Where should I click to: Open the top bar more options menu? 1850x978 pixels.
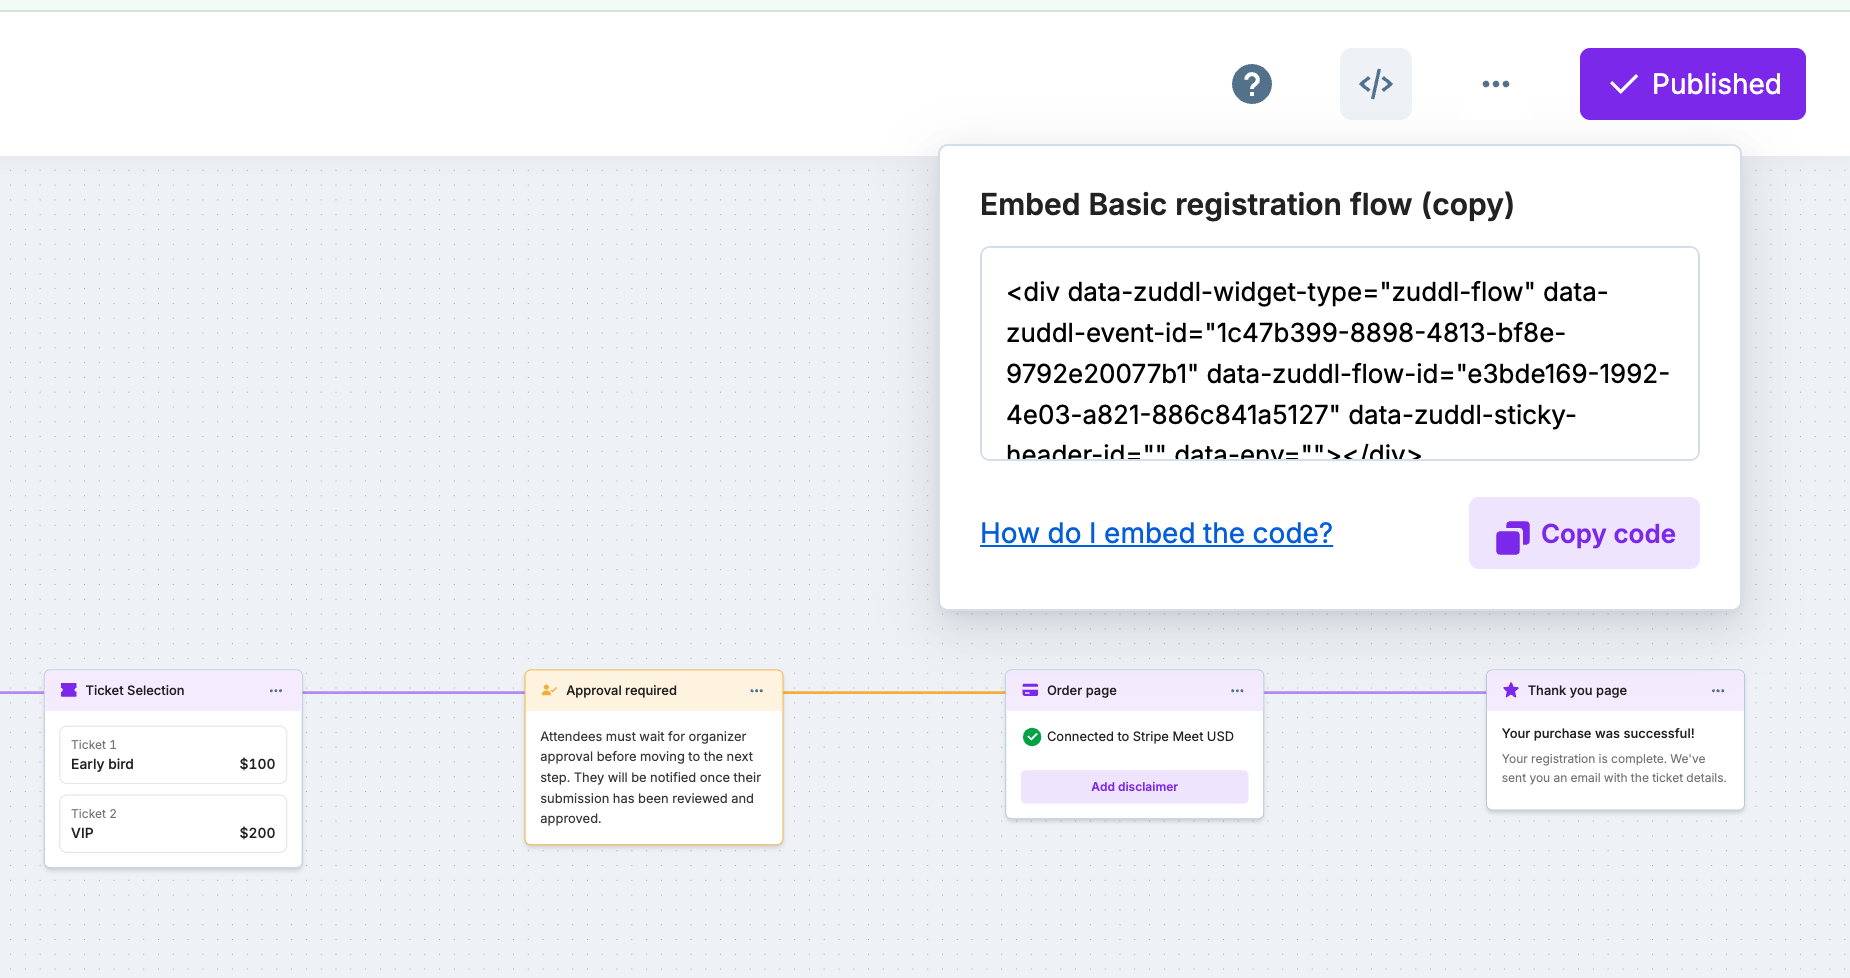click(x=1495, y=84)
